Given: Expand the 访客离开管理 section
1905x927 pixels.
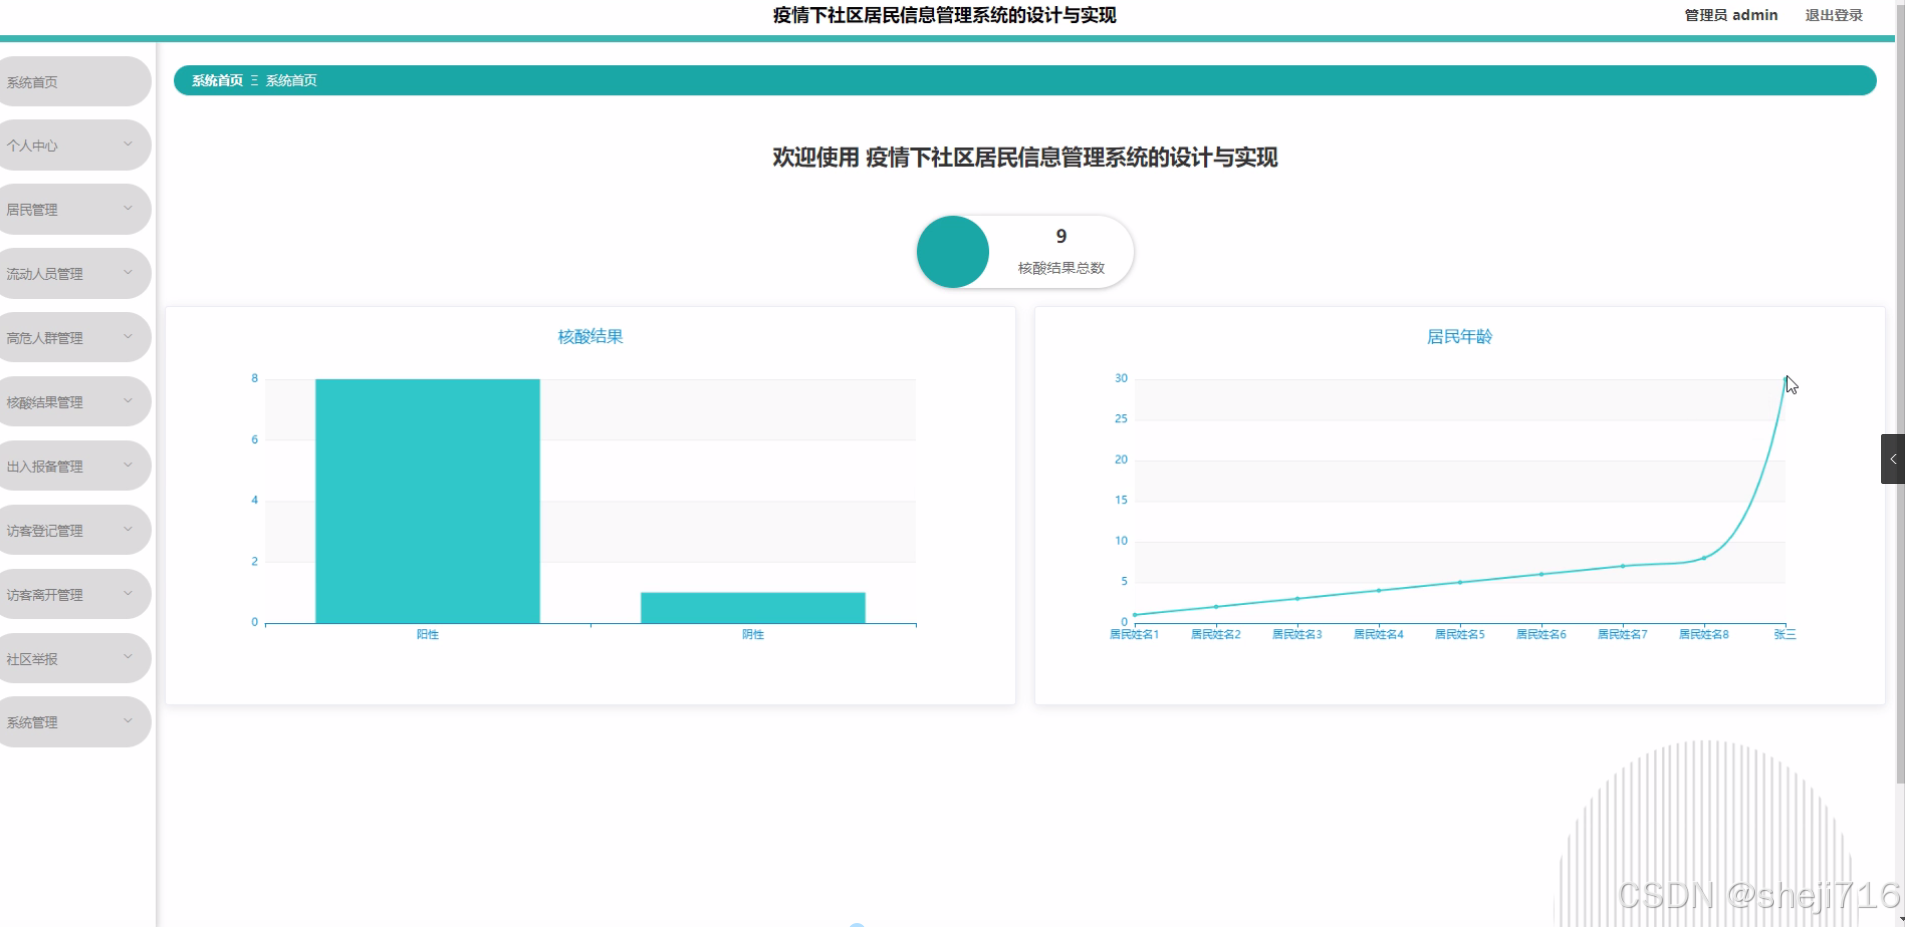Looking at the screenshot, I should click(x=70, y=593).
